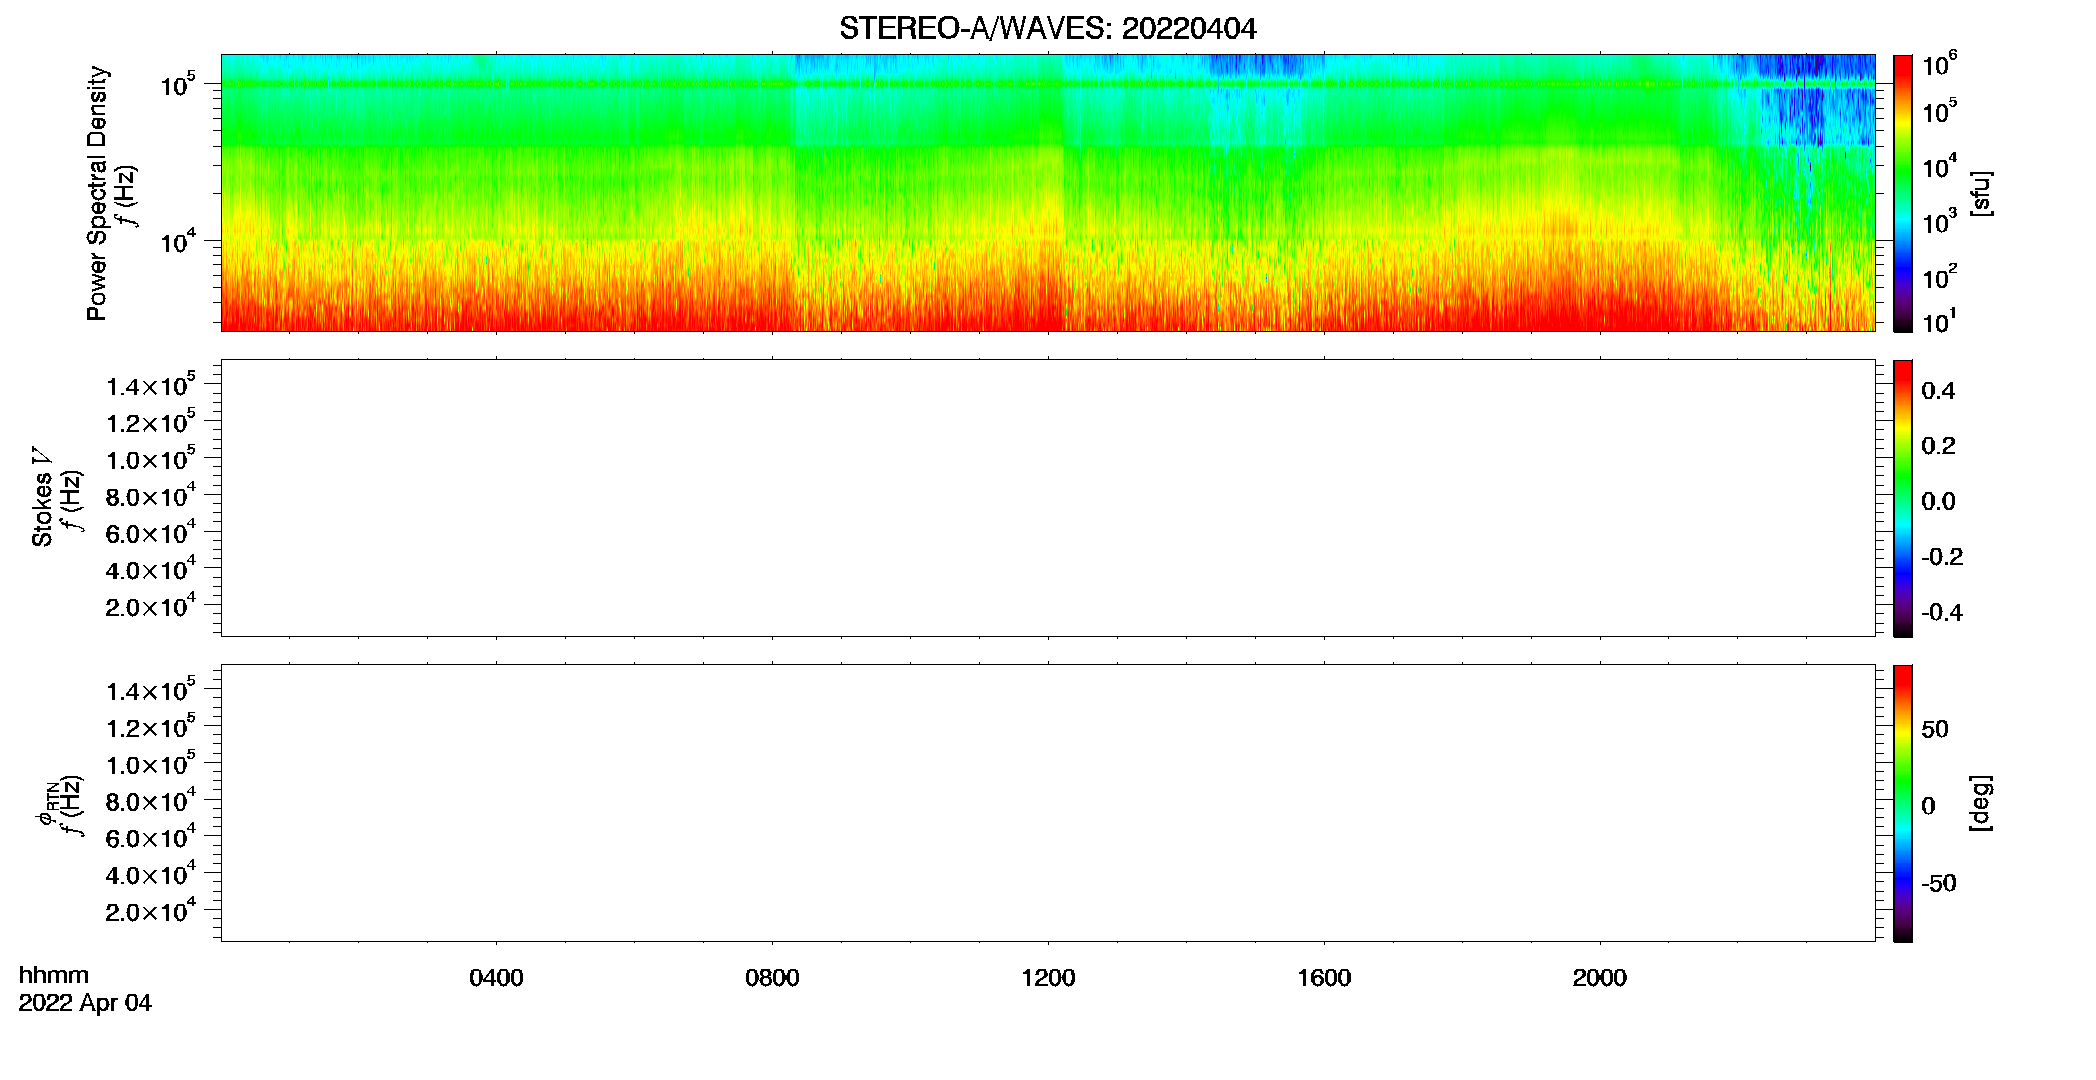Click inside the power spectral density spectrogram
The image size is (2096, 1080).
coord(1048,193)
